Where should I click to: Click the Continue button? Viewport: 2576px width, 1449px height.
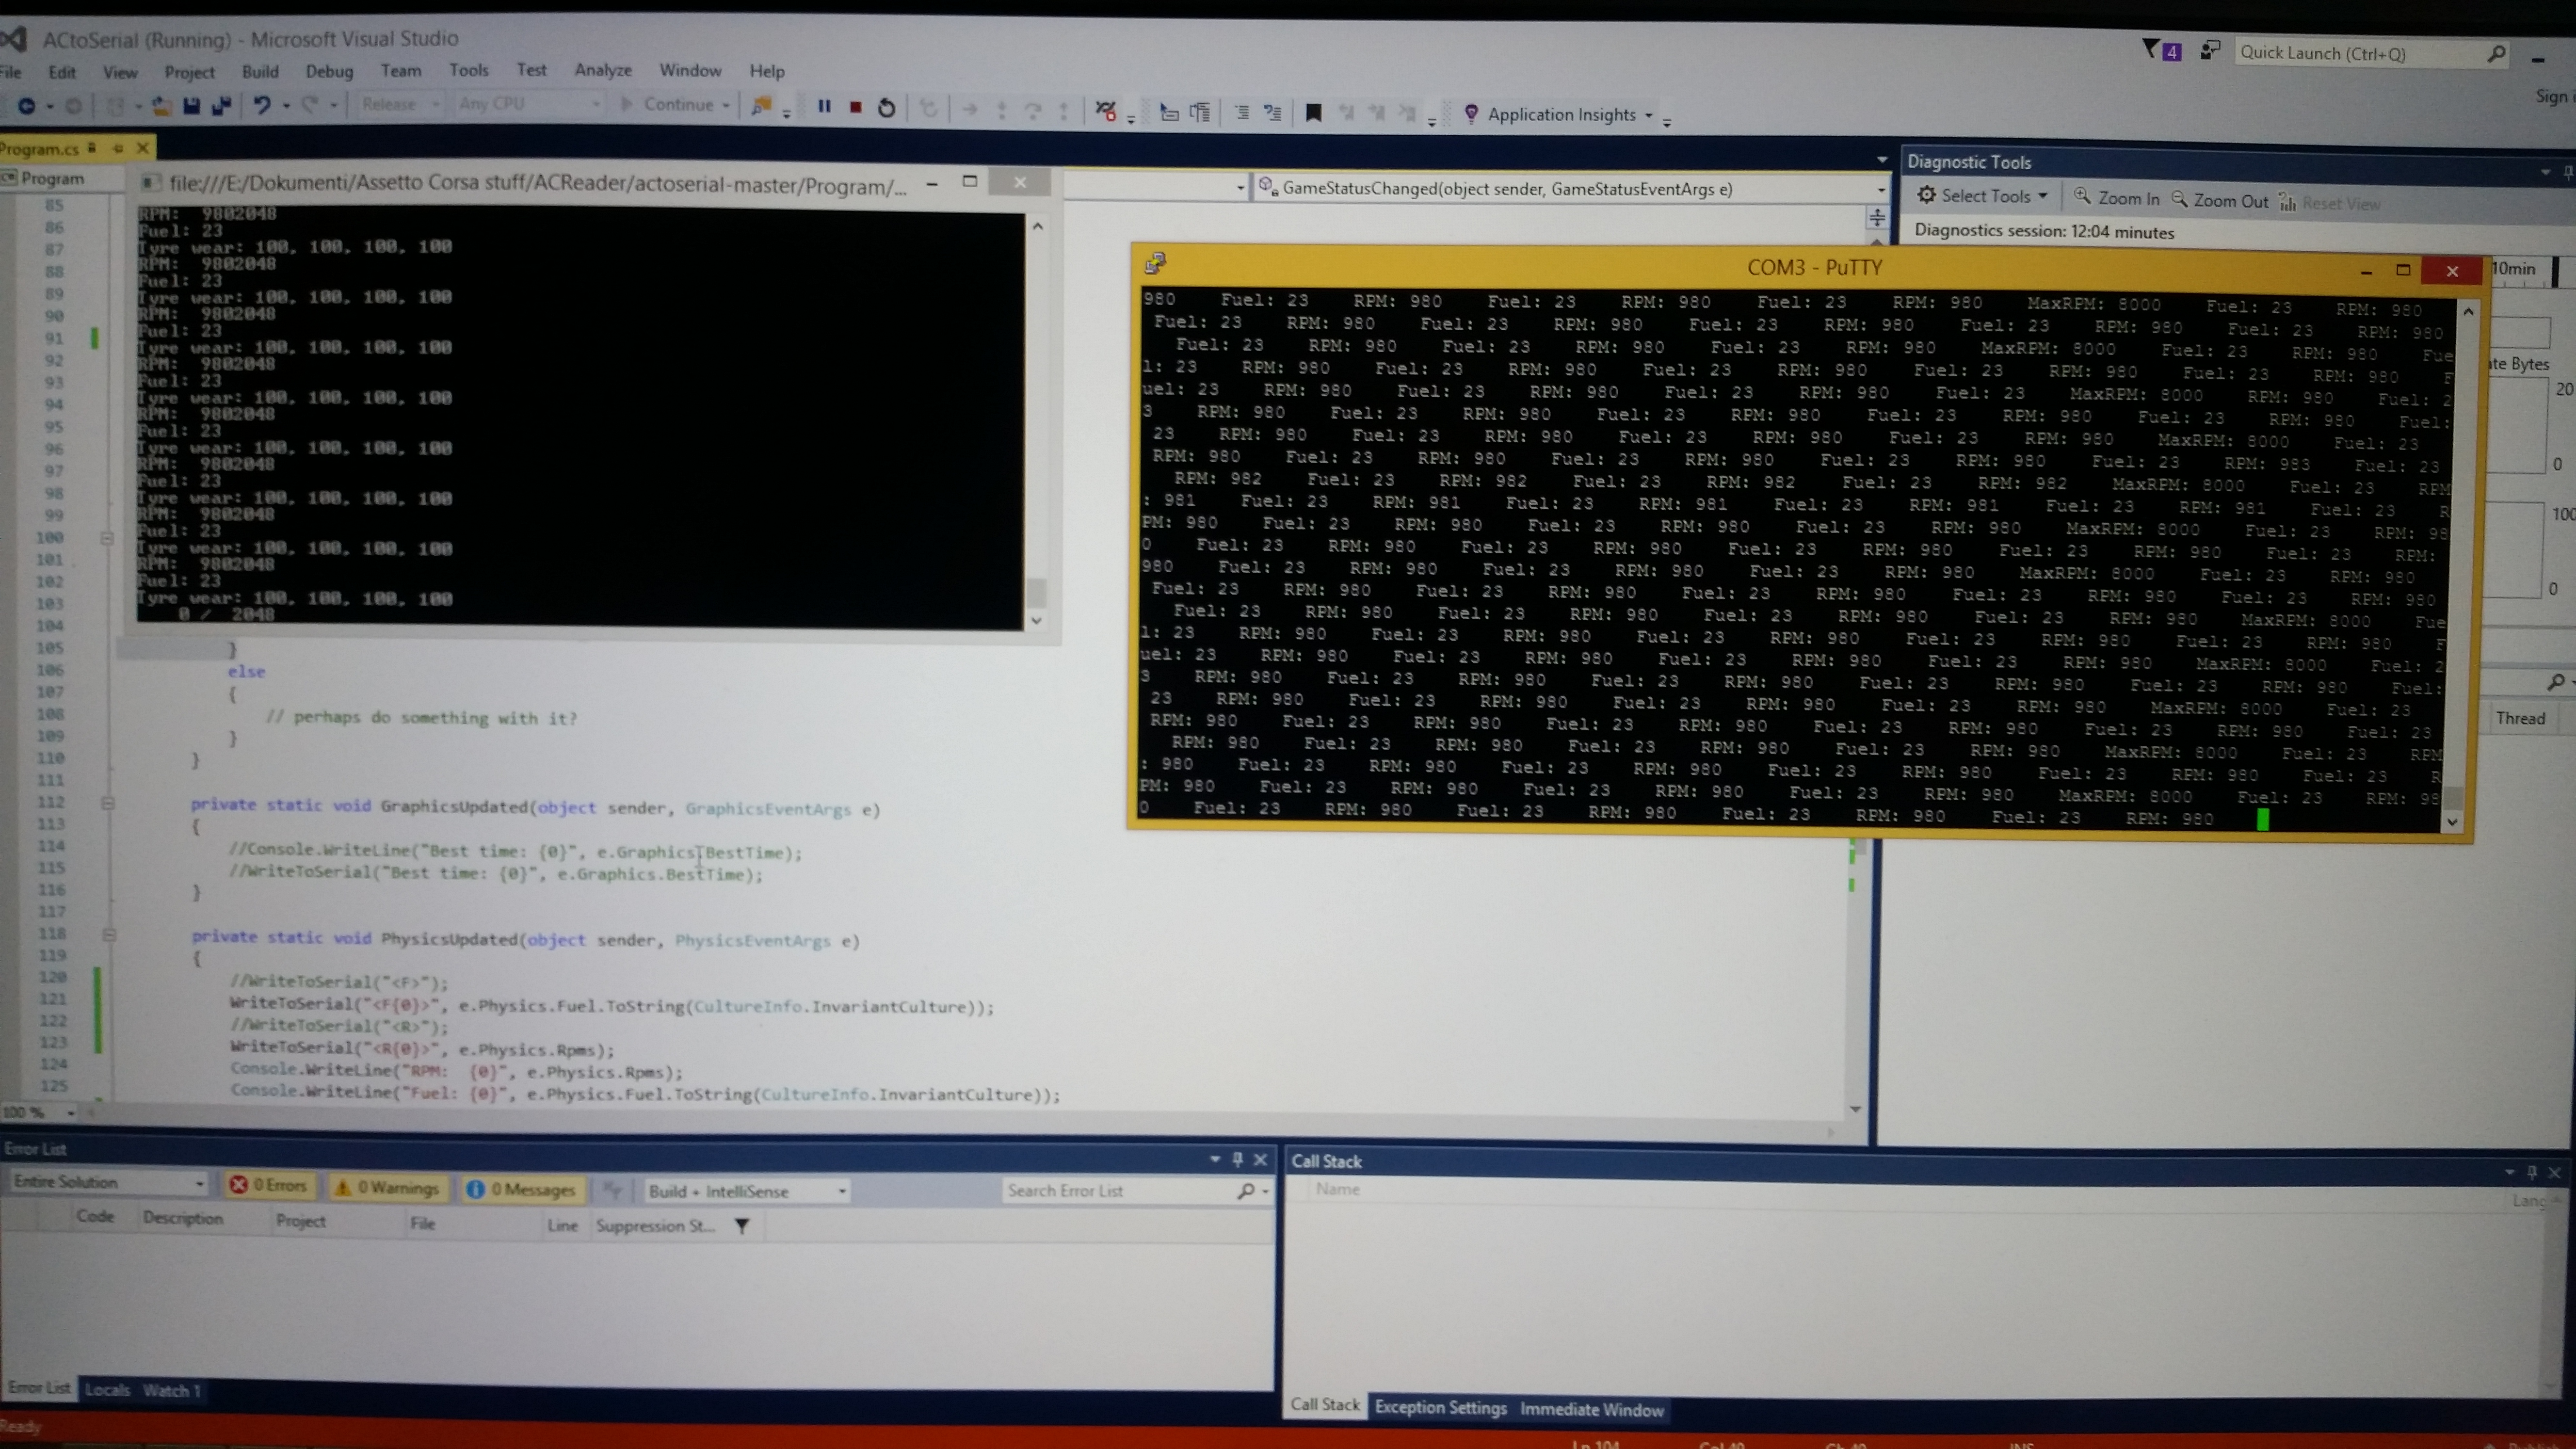tap(667, 105)
